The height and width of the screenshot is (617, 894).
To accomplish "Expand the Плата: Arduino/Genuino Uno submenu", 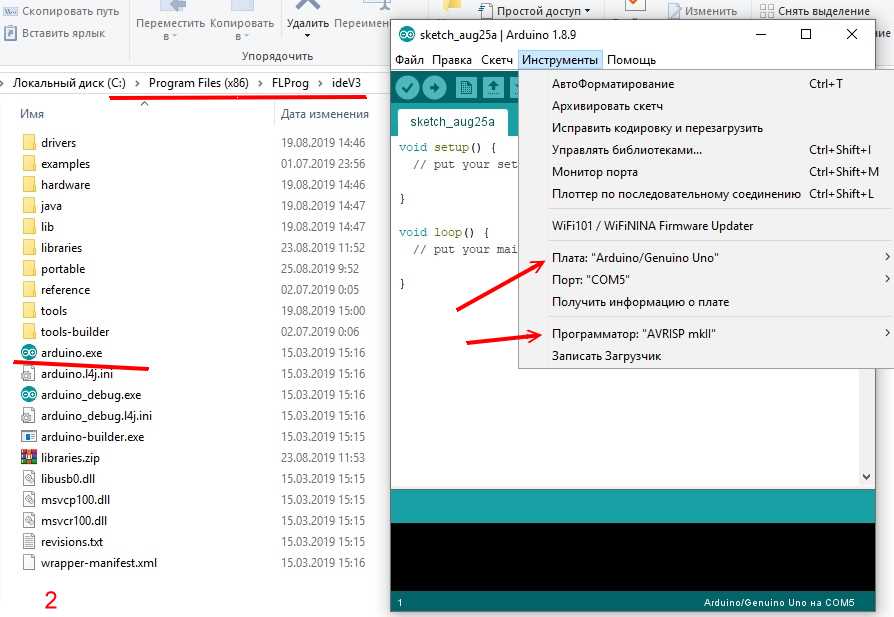I will click(x=707, y=258).
